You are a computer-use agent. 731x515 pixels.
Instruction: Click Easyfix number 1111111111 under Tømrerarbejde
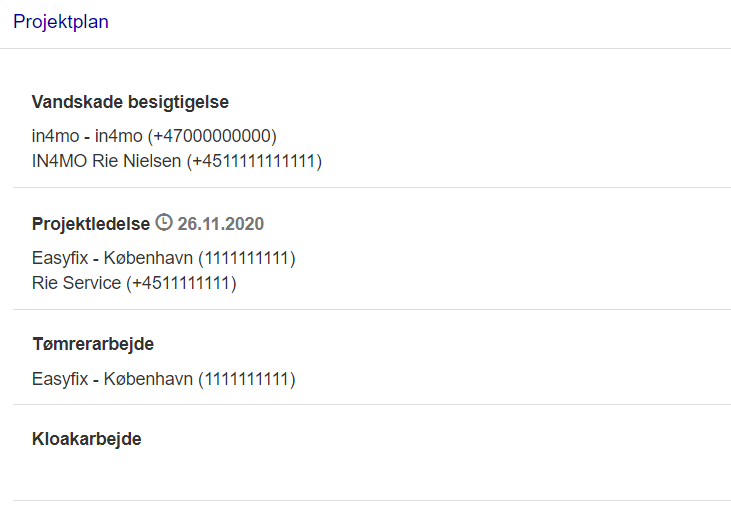(x=246, y=379)
